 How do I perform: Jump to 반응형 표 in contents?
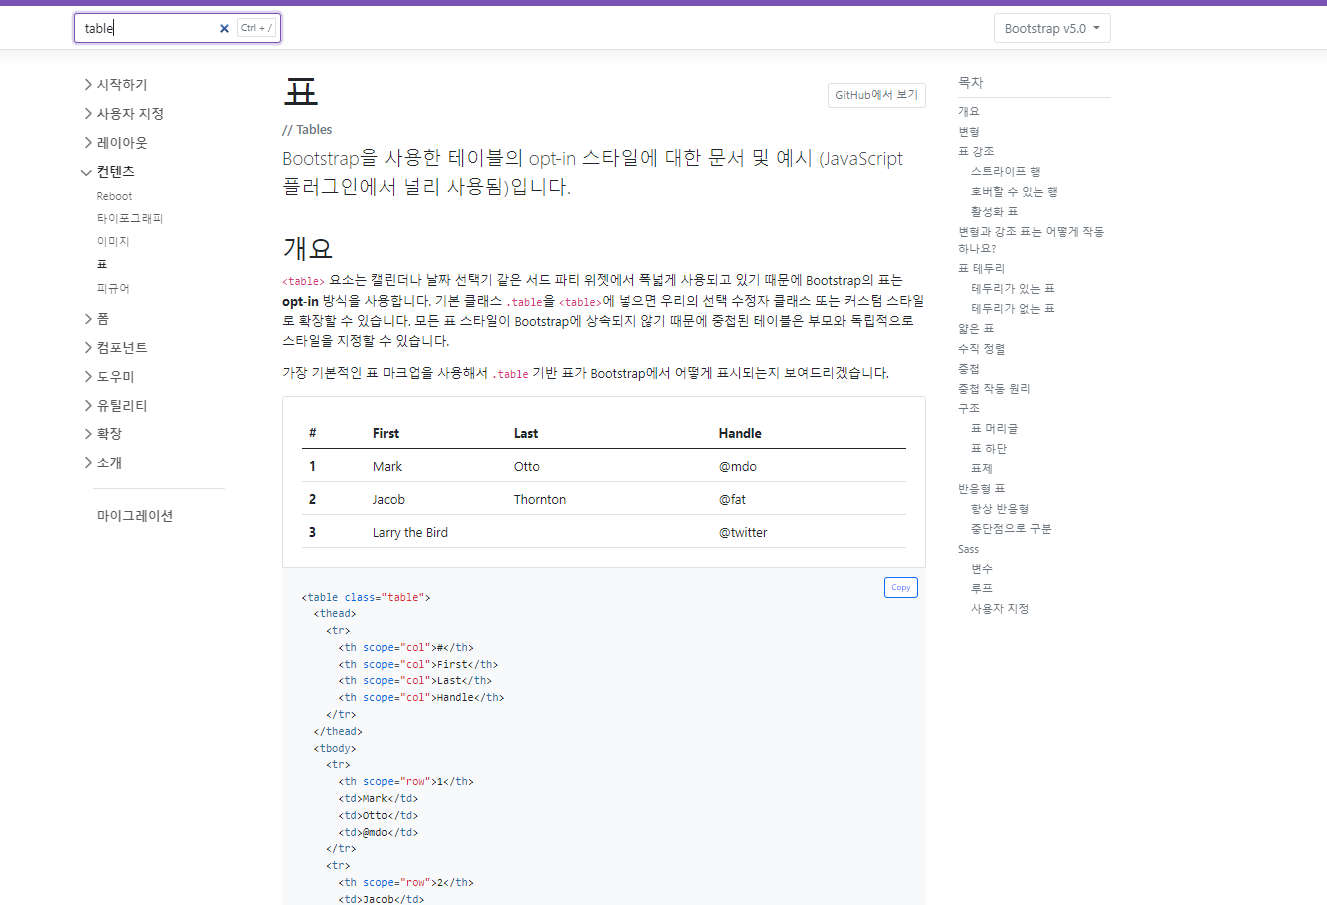[981, 489]
